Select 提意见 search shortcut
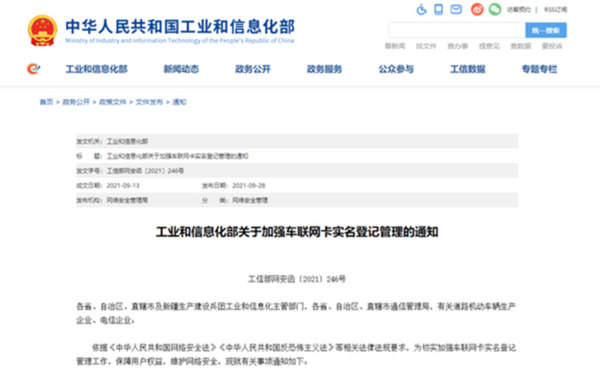600x371 pixels. pyautogui.click(x=489, y=46)
